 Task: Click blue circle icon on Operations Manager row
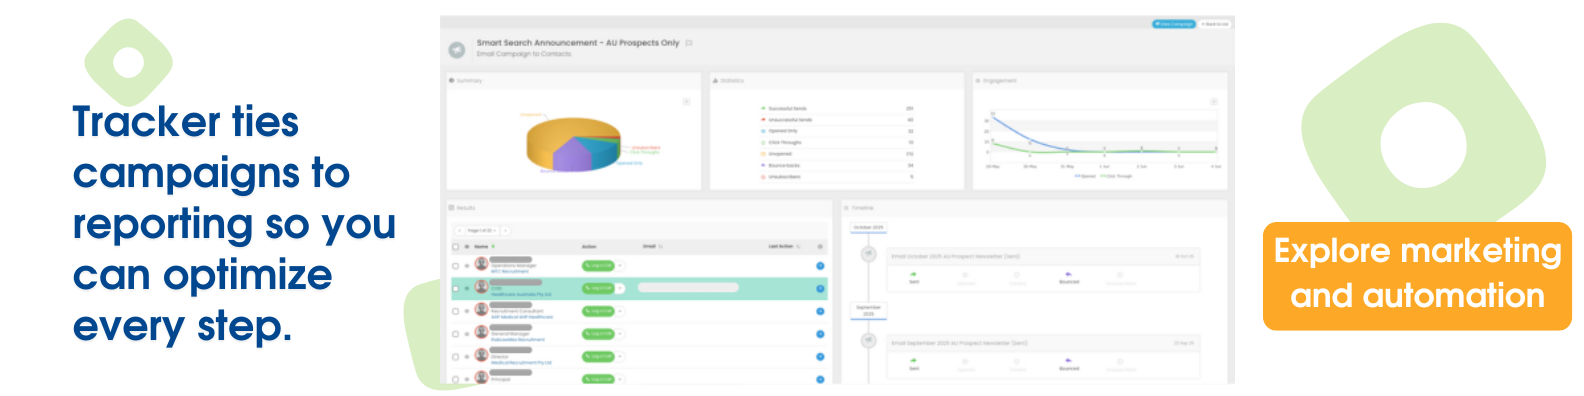(820, 266)
